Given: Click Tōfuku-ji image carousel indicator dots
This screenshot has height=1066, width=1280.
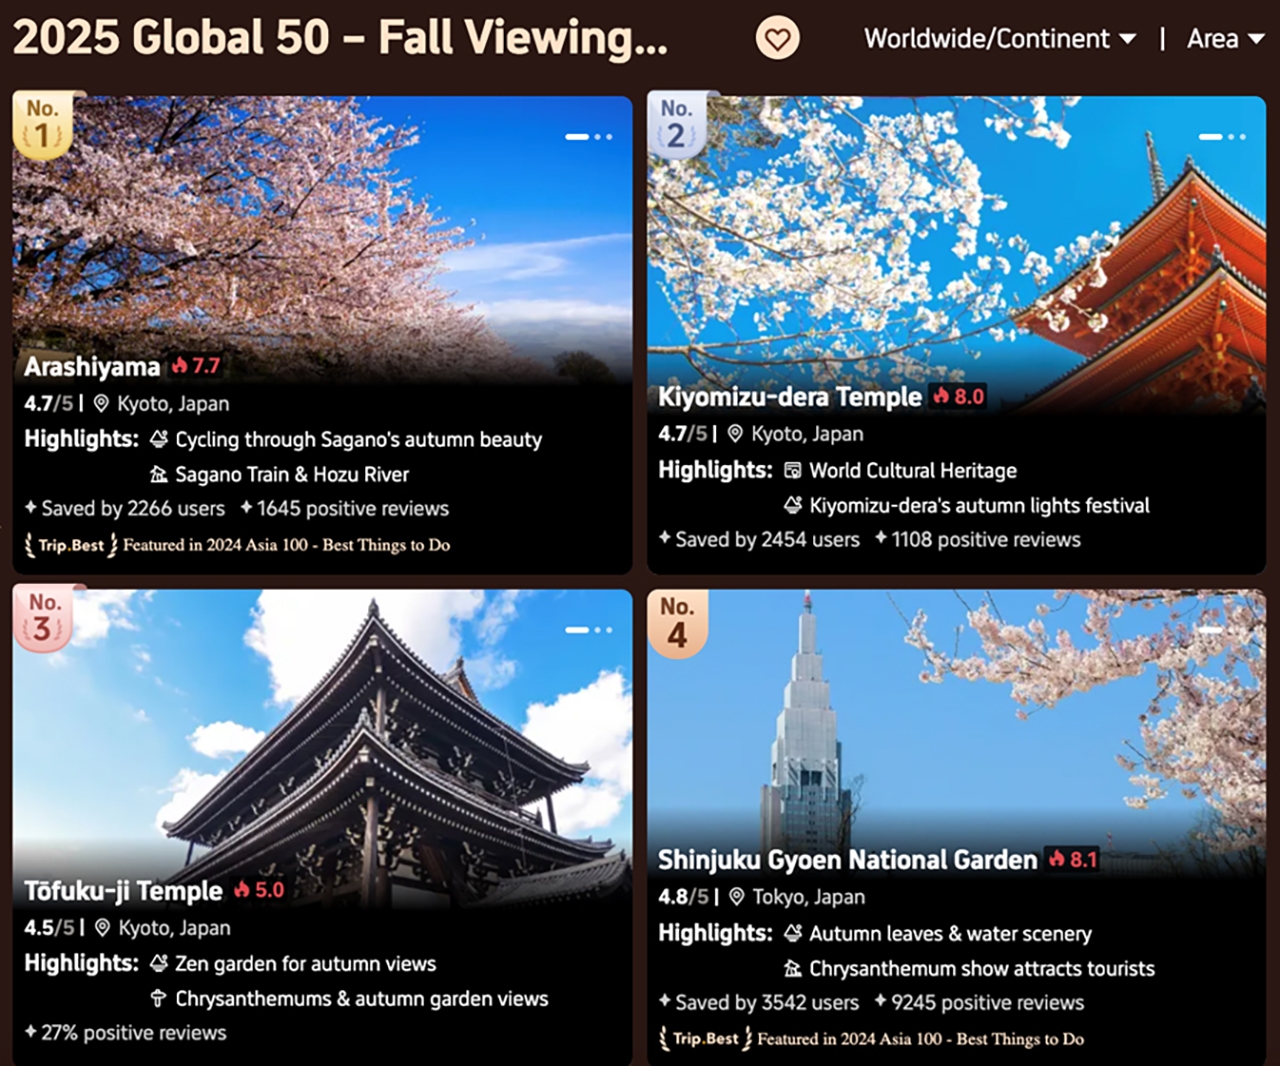Looking at the screenshot, I should 589,630.
